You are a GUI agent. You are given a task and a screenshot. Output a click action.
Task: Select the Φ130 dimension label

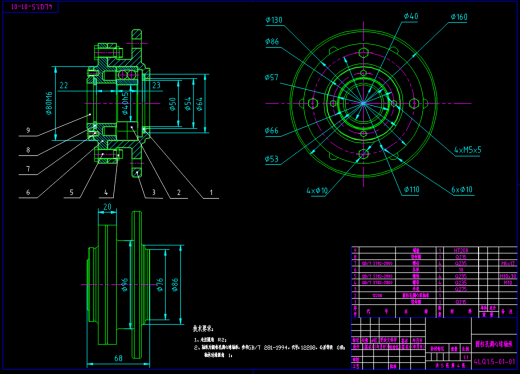[x=274, y=20]
